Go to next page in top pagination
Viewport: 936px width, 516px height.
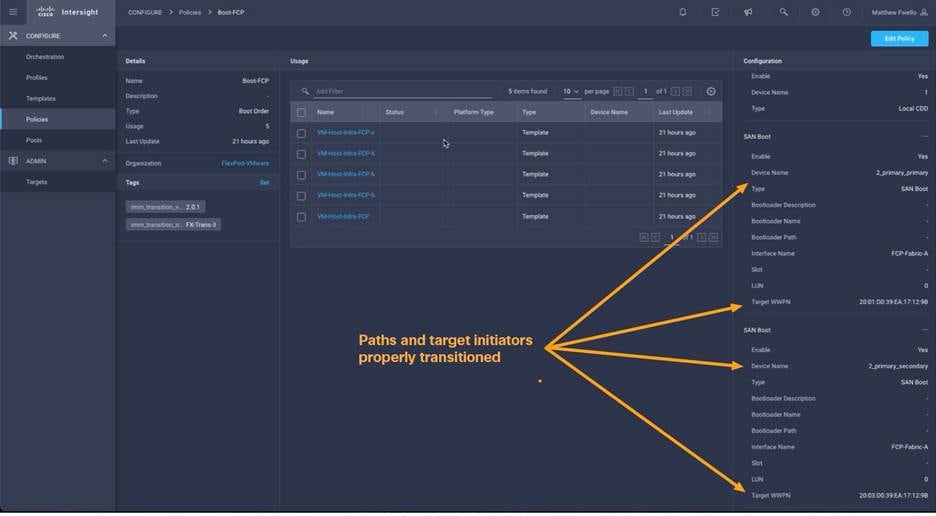tap(676, 91)
